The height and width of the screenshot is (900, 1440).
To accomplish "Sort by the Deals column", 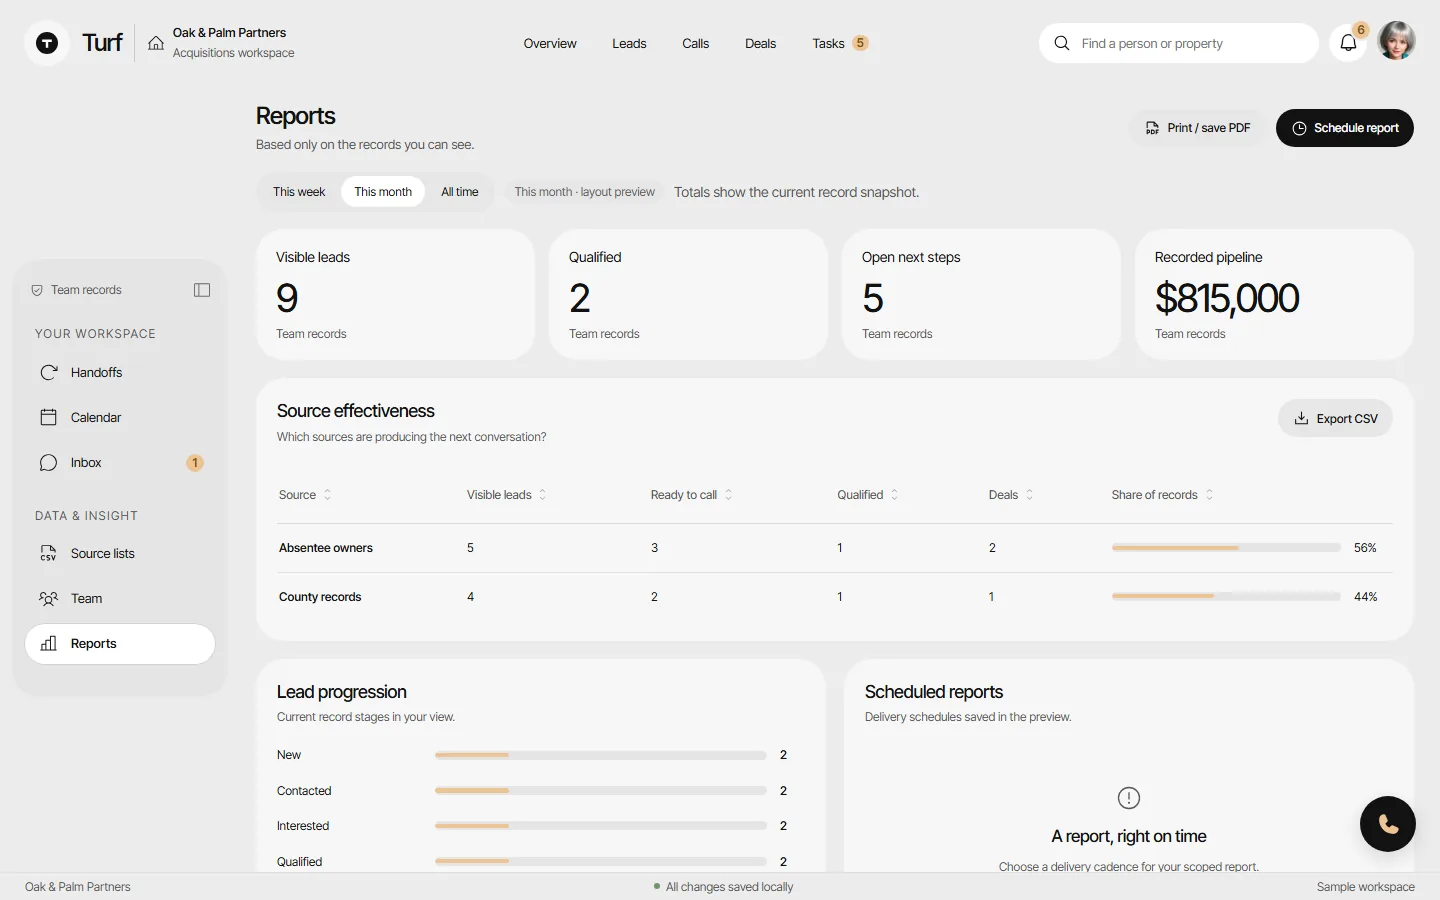I will click(x=1011, y=495).
